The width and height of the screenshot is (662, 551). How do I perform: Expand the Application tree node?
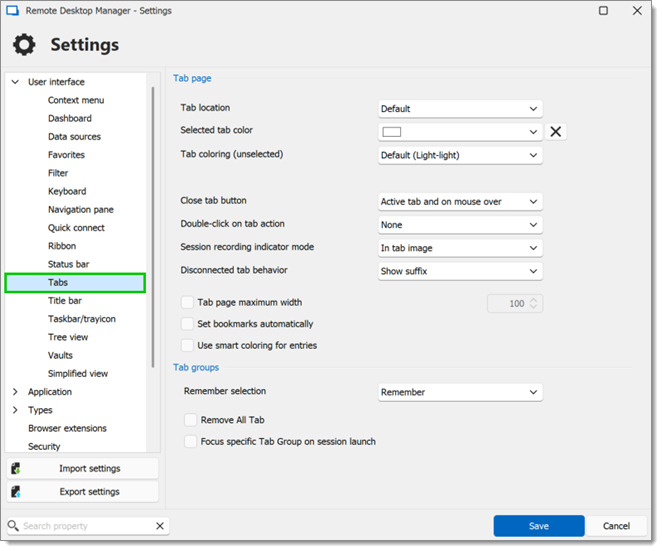[x=15, y=392]
